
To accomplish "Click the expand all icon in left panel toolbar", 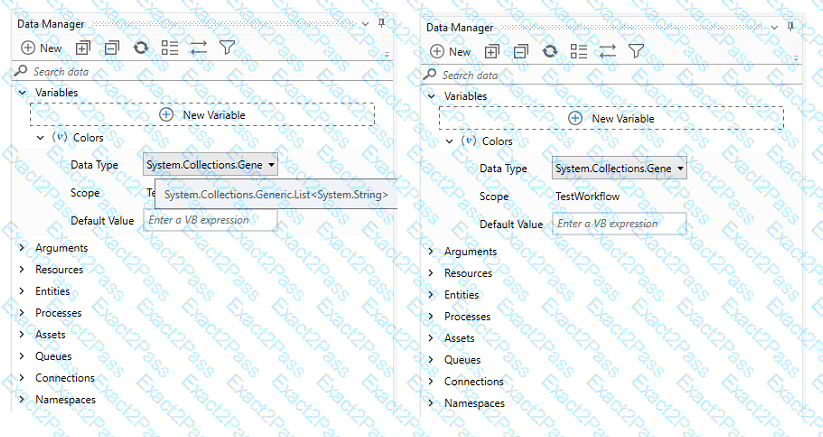I will point(82,47).
